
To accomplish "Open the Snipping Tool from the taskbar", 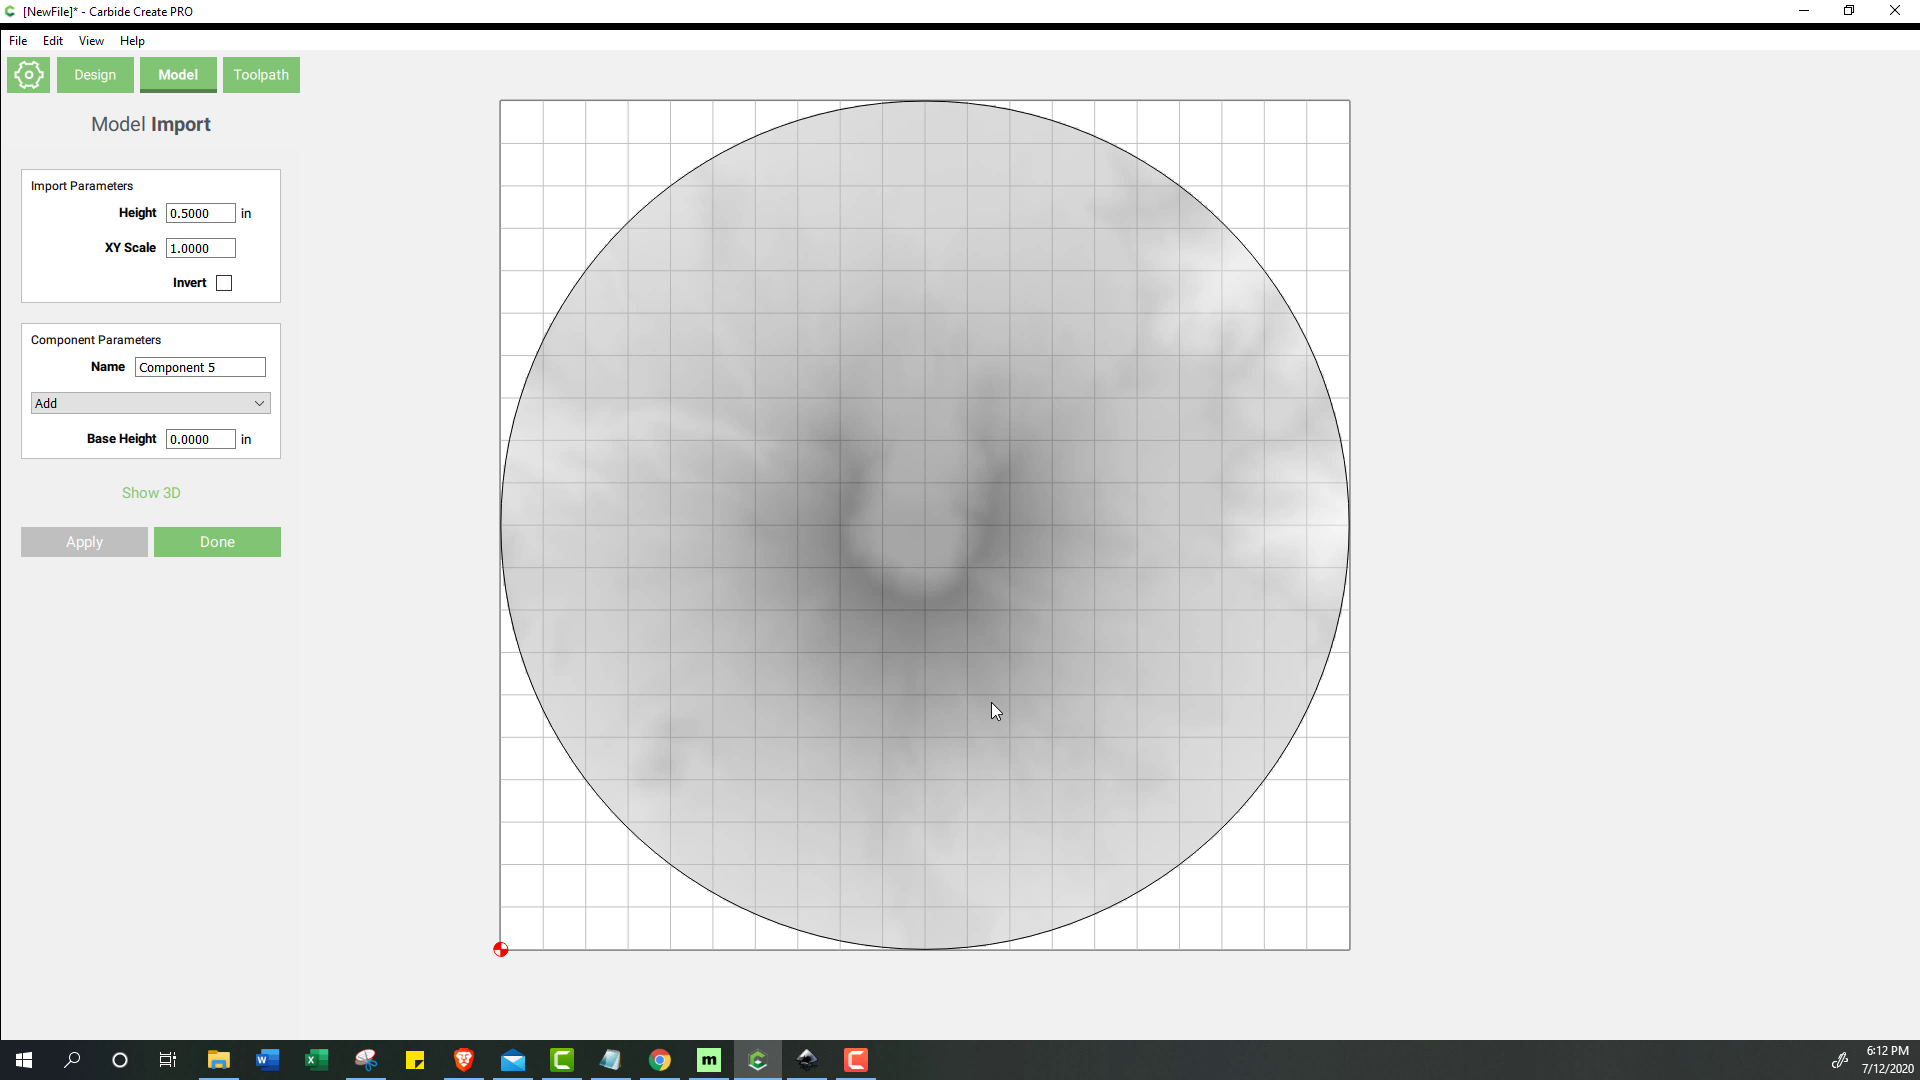I will 367,1060.
